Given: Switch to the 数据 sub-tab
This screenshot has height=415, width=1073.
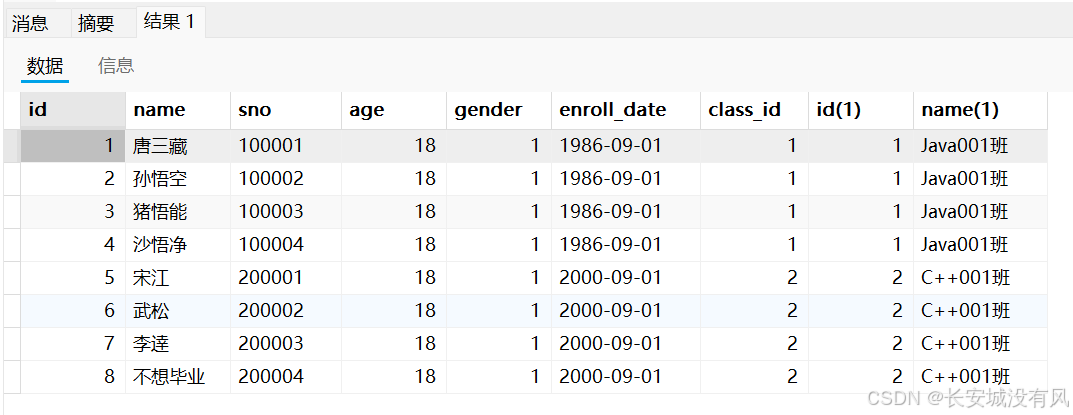Looking at the screenshot, I should (45, 66).
